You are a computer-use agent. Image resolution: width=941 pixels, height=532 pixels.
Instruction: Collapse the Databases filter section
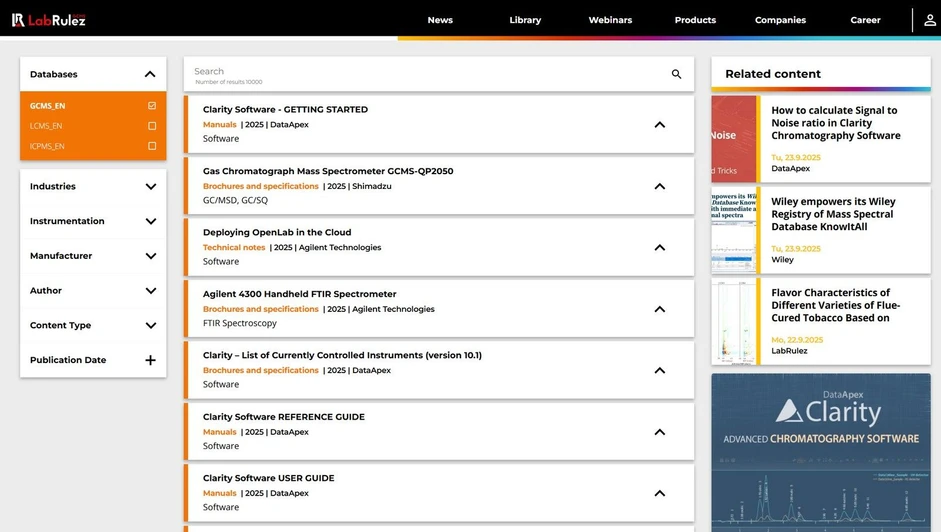click(x=150, y=74)
